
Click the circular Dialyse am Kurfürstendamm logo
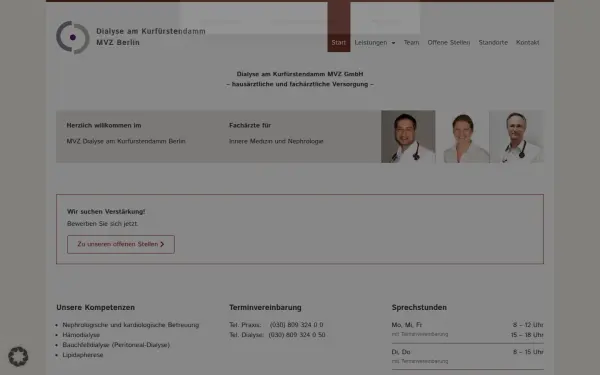pyautogui.click(x=73, y=37)
